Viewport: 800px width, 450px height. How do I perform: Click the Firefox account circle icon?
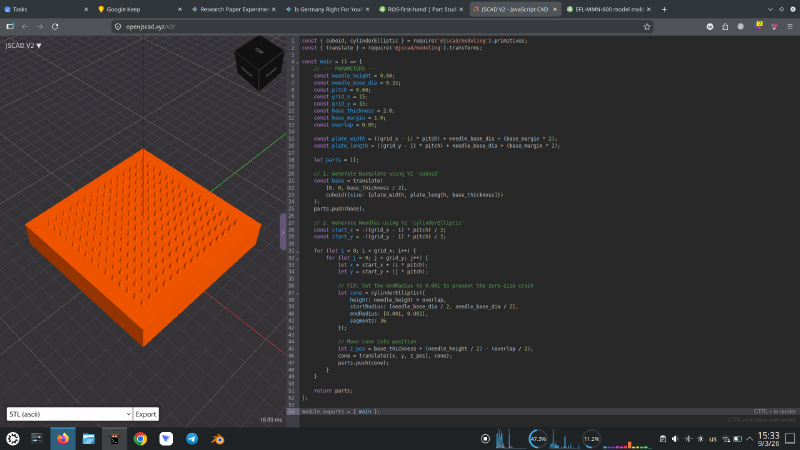tap(741, 27)
